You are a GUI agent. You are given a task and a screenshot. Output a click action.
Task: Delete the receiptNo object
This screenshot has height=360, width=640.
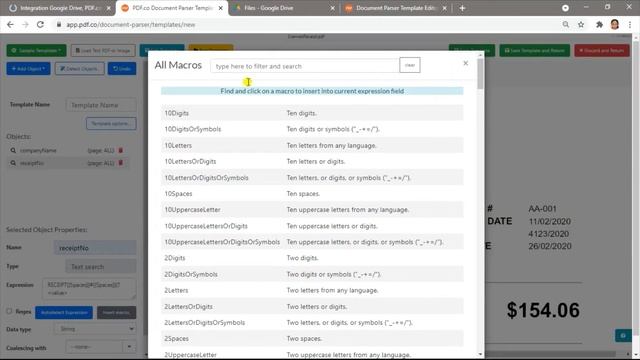[121, 163]
